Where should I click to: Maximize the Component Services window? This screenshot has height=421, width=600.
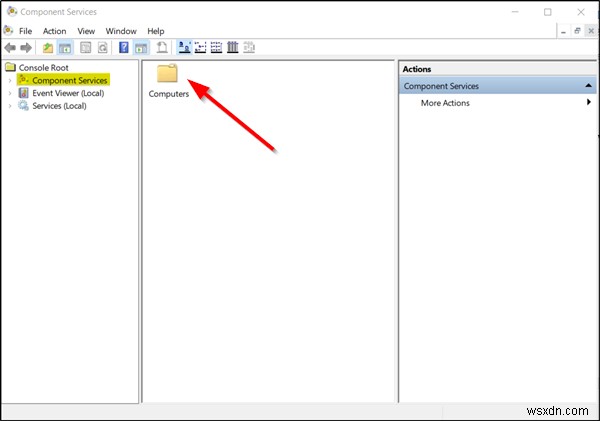pos(548,12)
